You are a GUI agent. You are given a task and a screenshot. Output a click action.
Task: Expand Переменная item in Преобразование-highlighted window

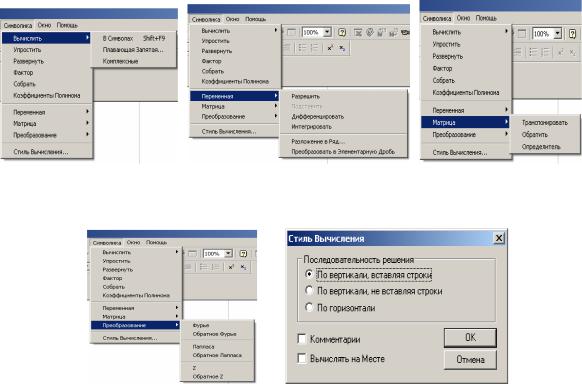[136, 308]
